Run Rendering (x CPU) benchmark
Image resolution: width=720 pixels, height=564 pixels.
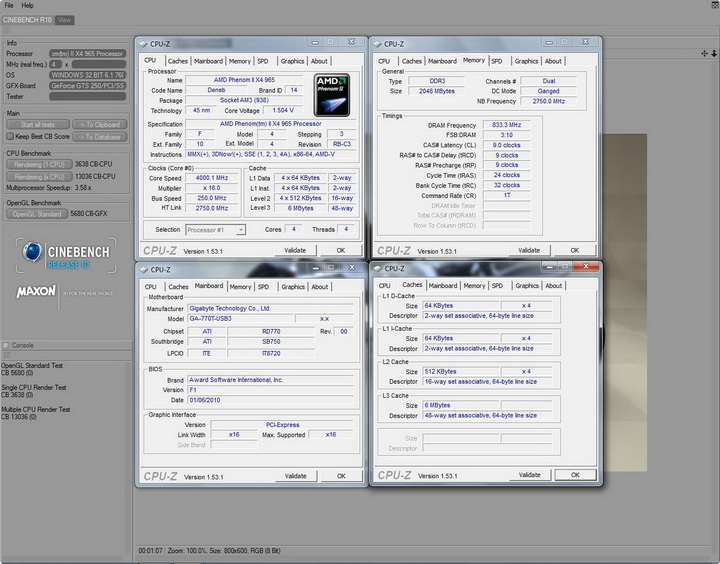pyautogui.click(x=39, y=177)
